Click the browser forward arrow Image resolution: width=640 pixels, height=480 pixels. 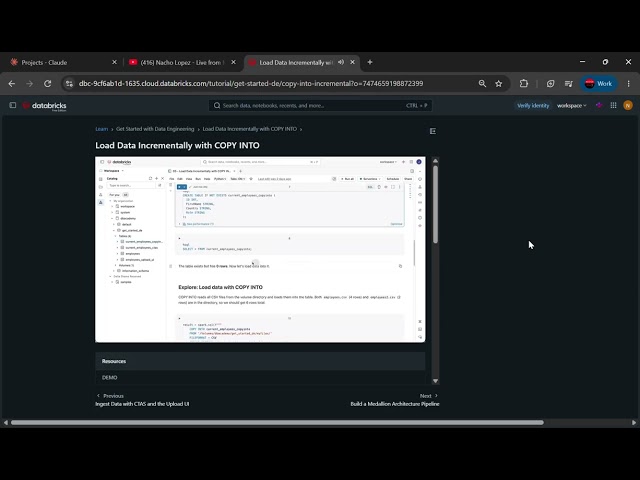click(x=29, y=84)
